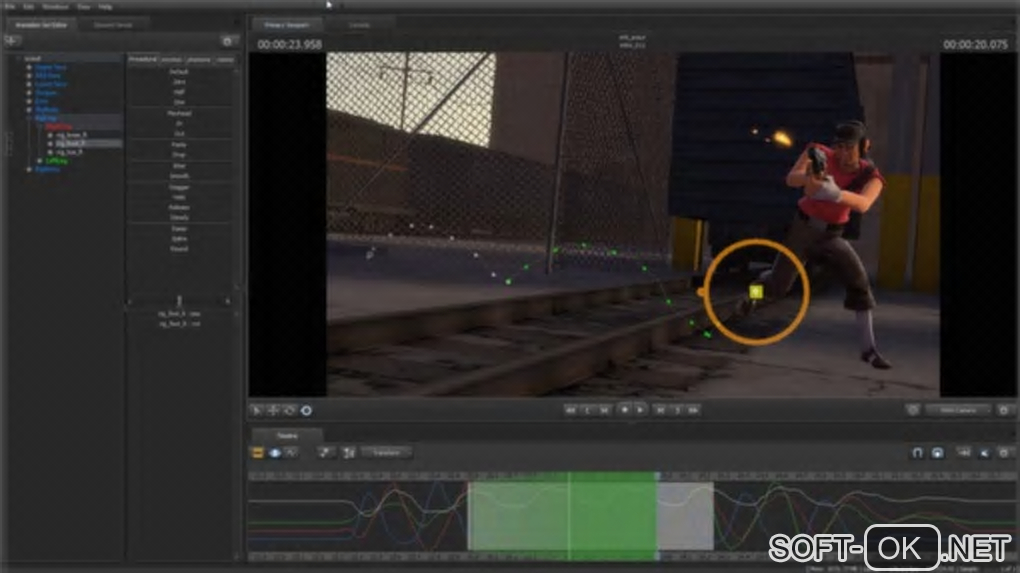1020x573 pixels.
Task: Apply the Half procedural preset
Action: (179, 92)
